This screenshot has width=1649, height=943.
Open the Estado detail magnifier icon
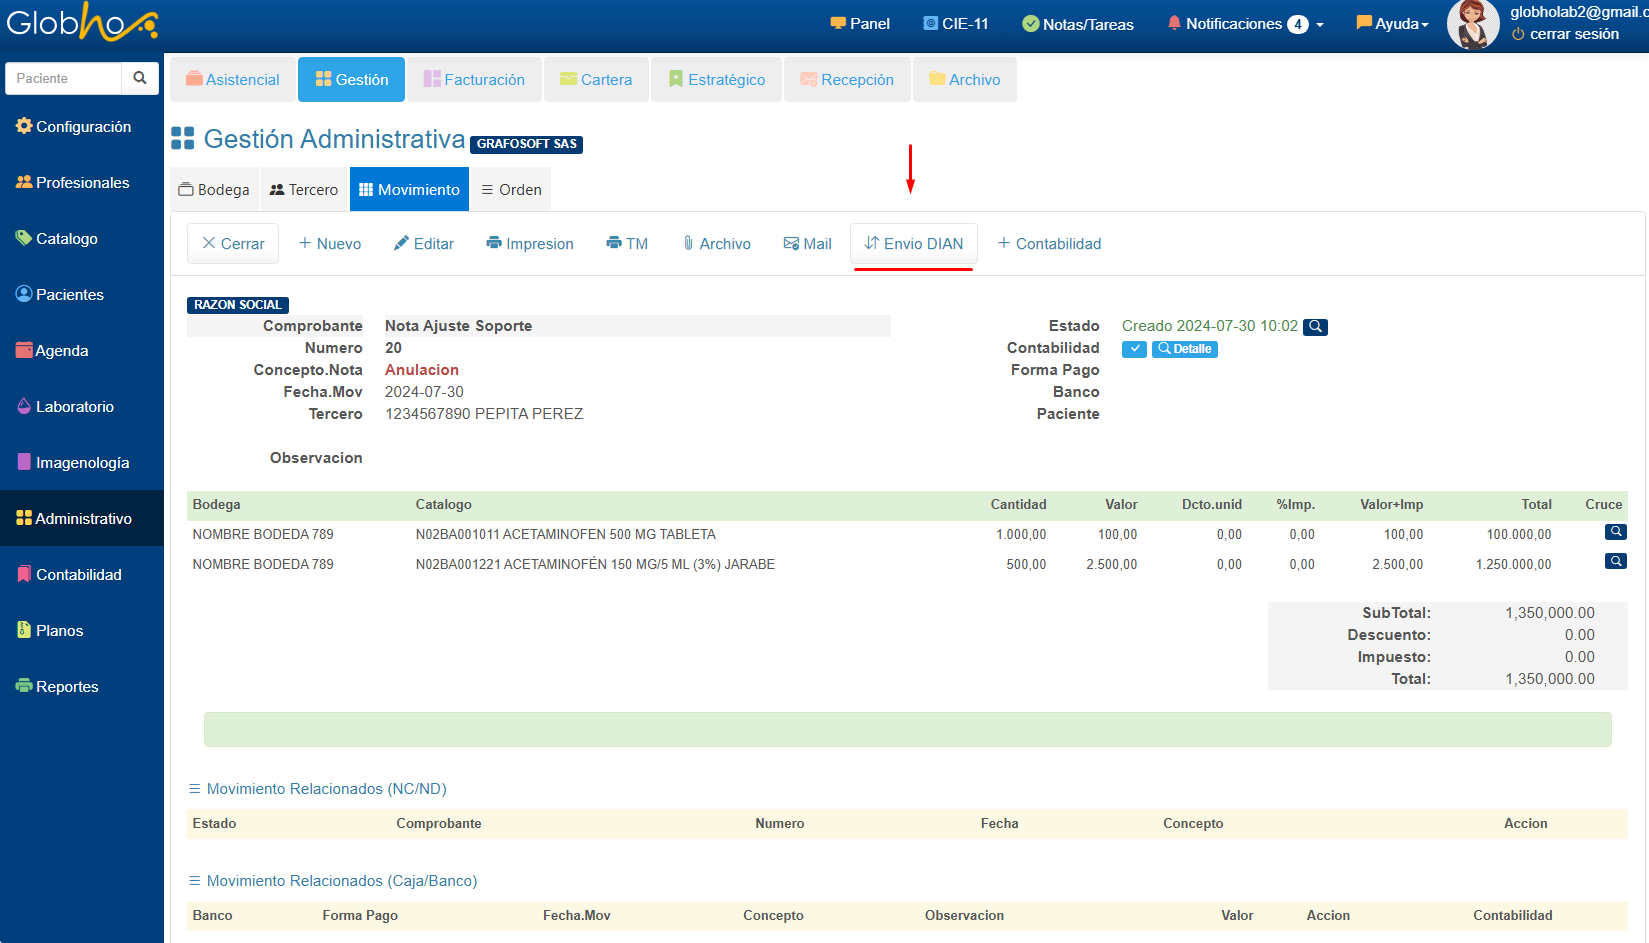[1315, 327]
